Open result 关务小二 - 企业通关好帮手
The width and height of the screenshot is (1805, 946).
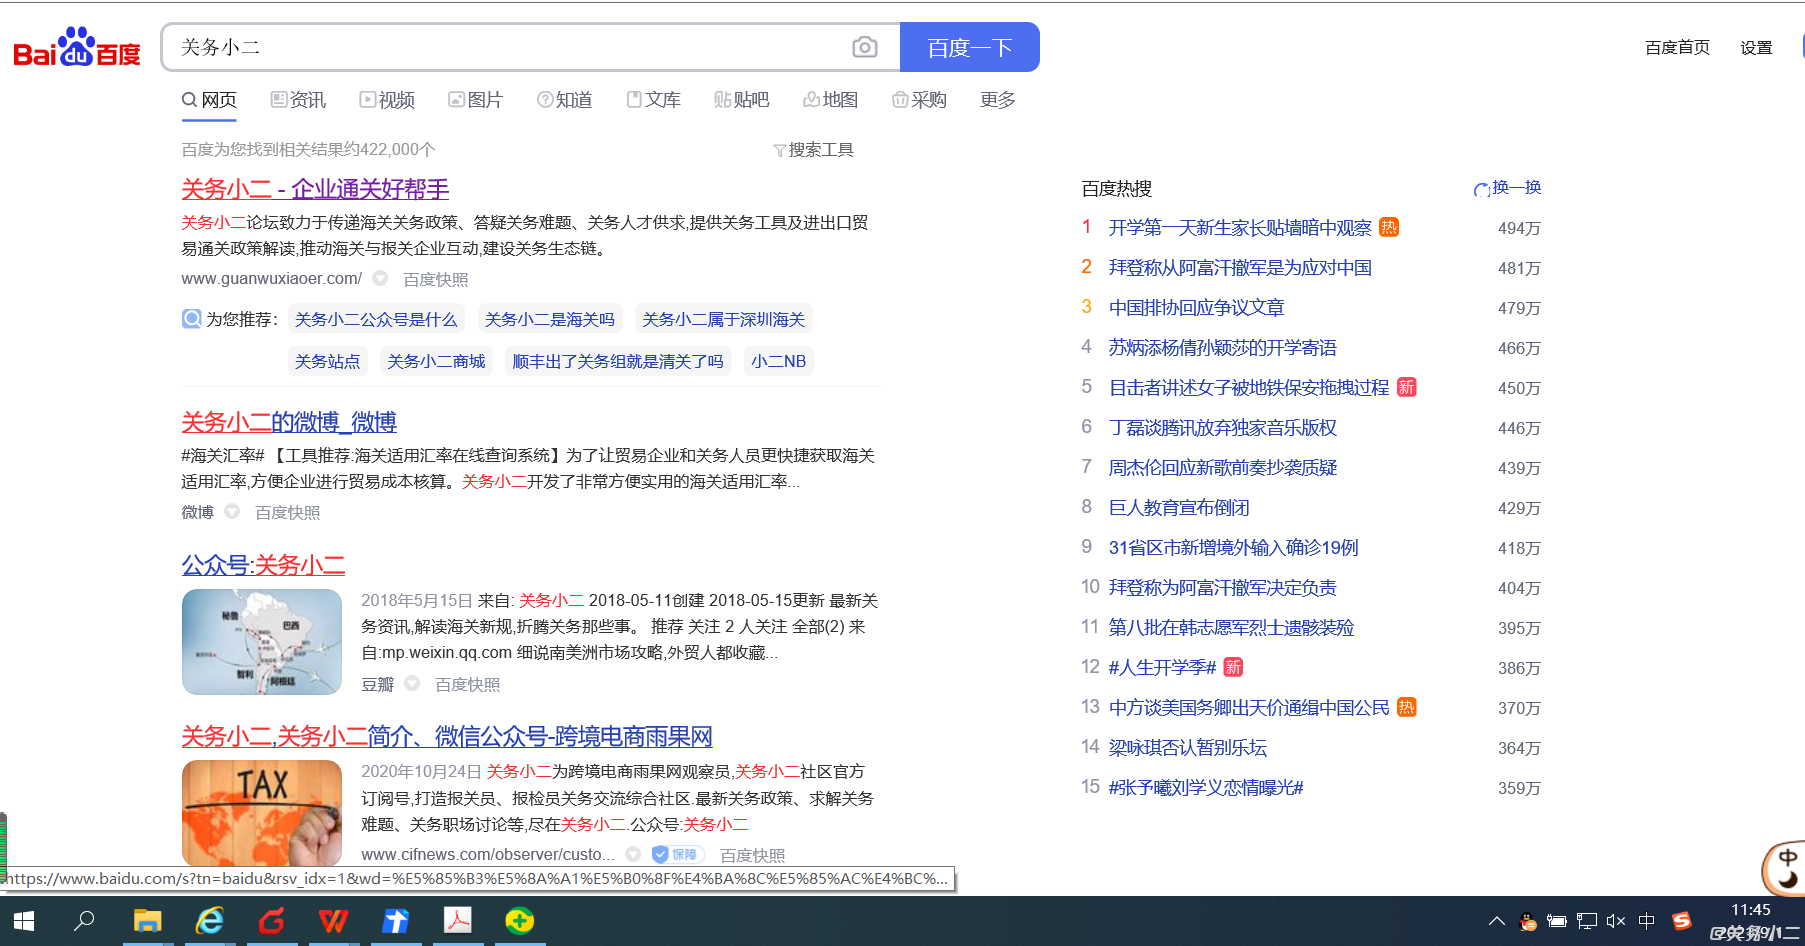[315, 189]
